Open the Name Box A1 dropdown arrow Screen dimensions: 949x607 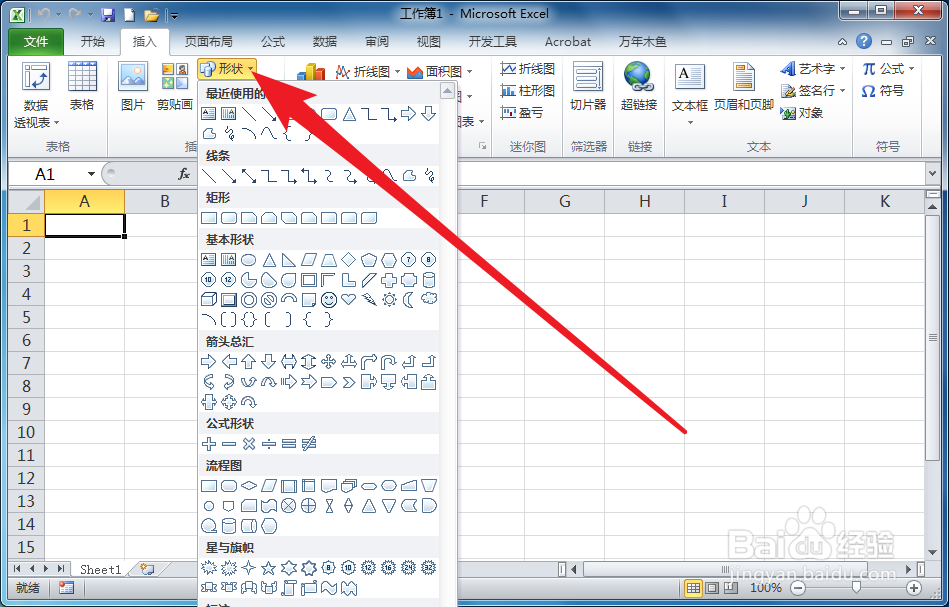click(91, 174)
